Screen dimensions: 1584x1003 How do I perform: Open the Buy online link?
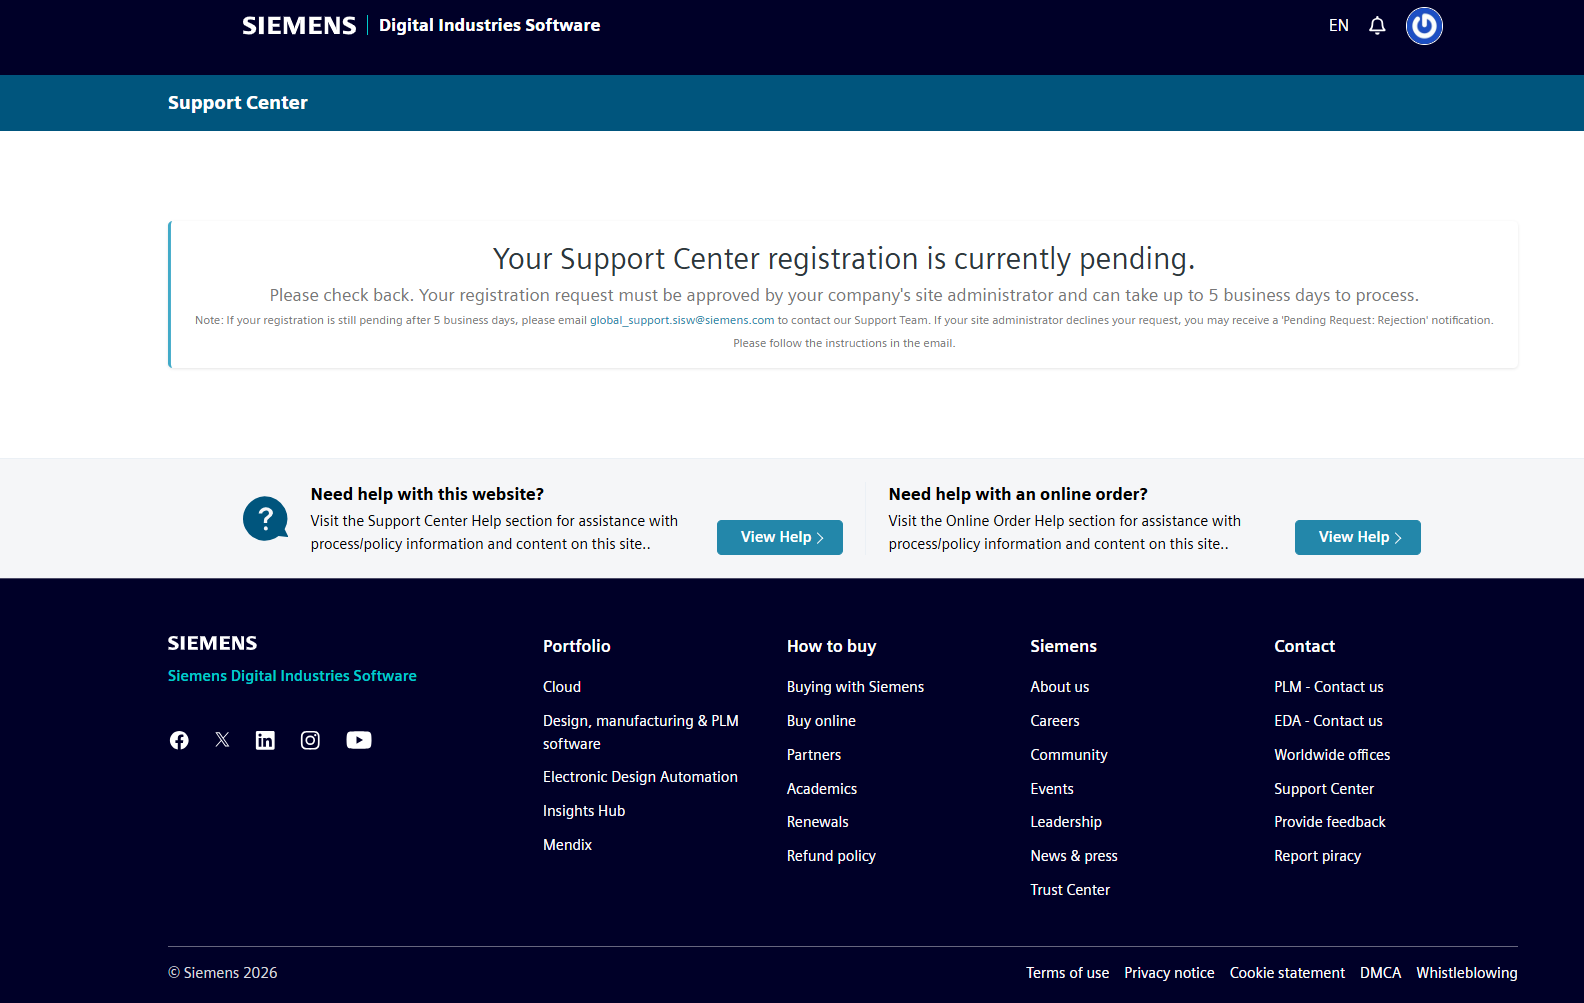pos(821,721)
